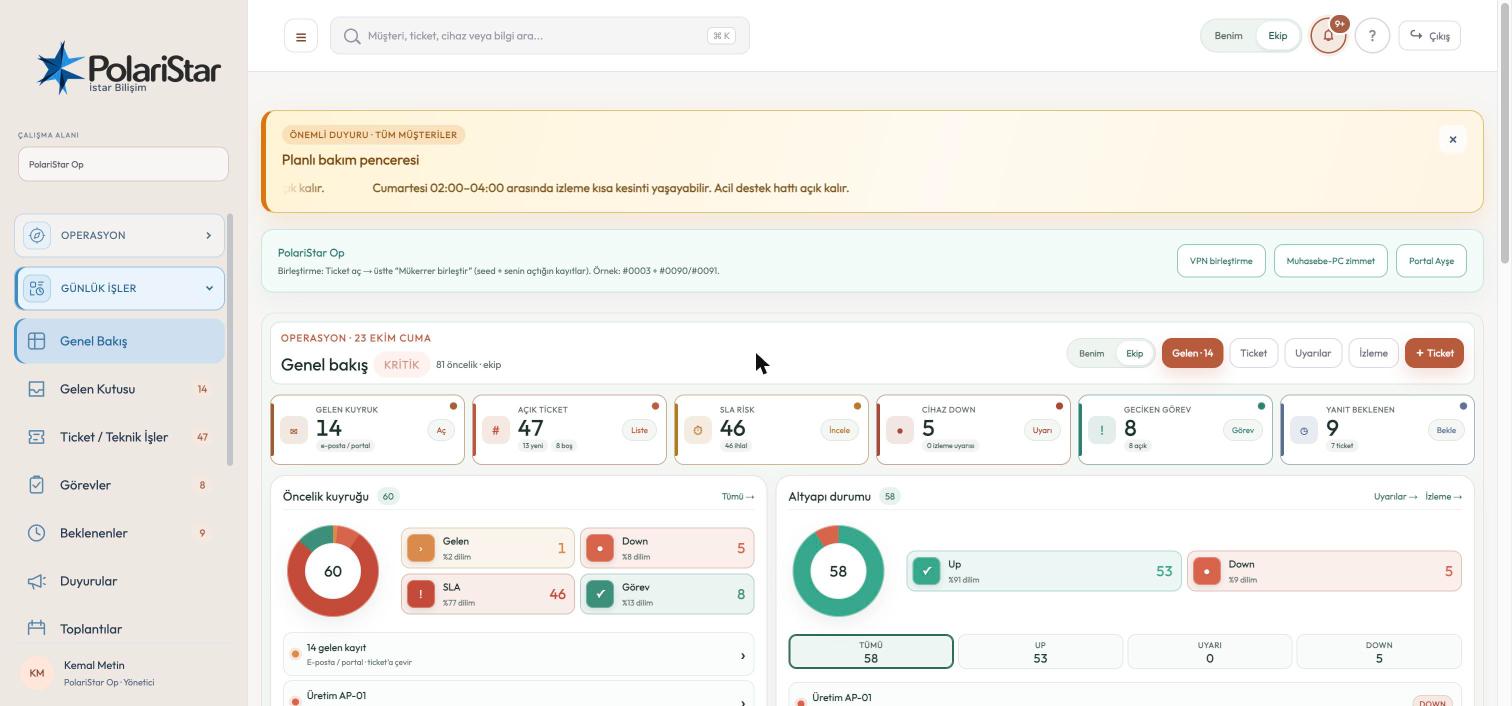This screenshot has height=706, width=1512.
Task: Open the Gelen · 14 tab
Action: click(x=1192, y=353)
